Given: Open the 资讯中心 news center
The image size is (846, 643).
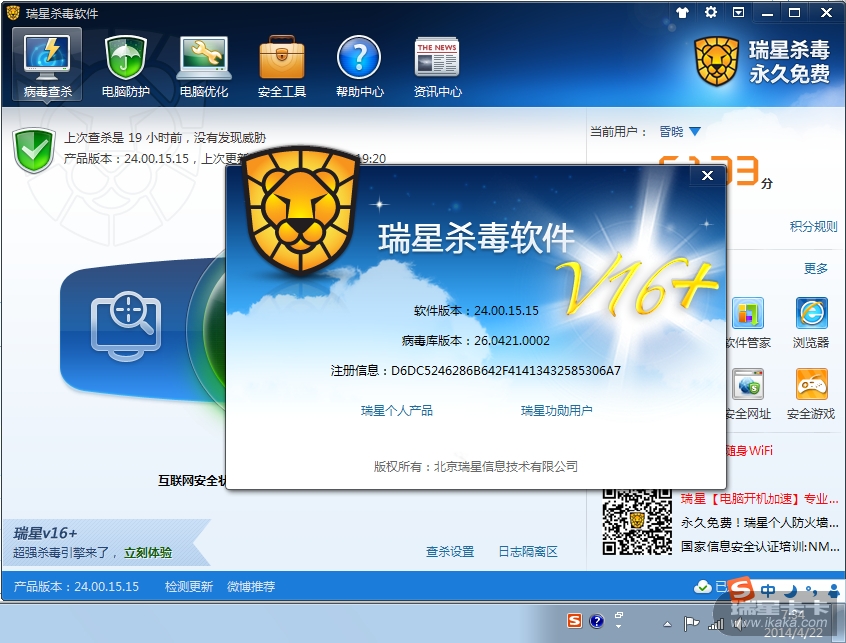Looking at the screenshot, I should pos(437,65).
